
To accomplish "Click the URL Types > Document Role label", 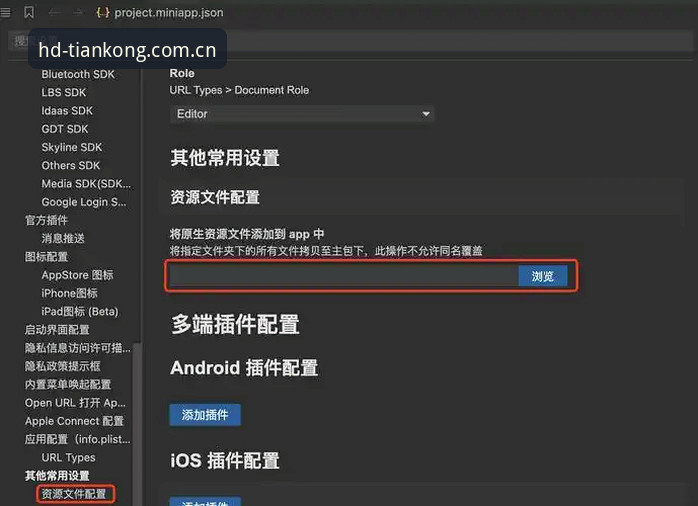I will [x=239, y=90].
